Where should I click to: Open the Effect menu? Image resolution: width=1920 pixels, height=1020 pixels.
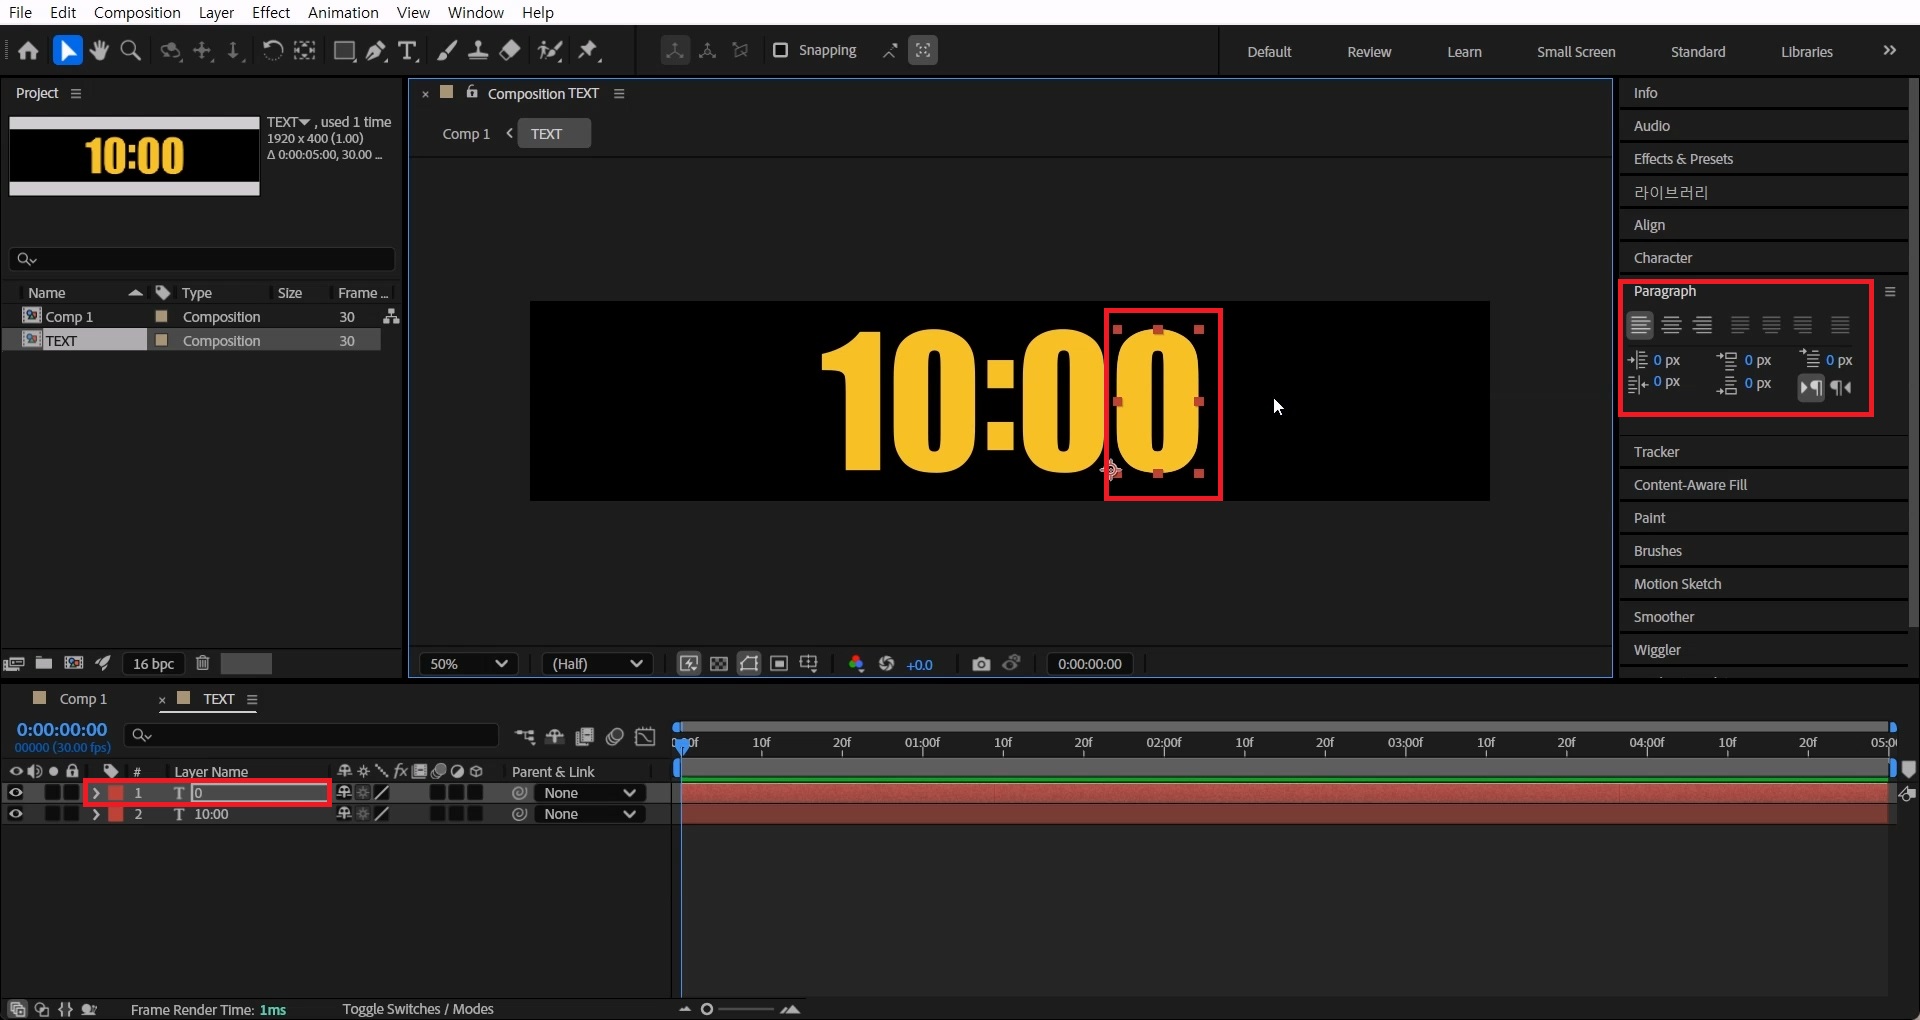point(271,12)
